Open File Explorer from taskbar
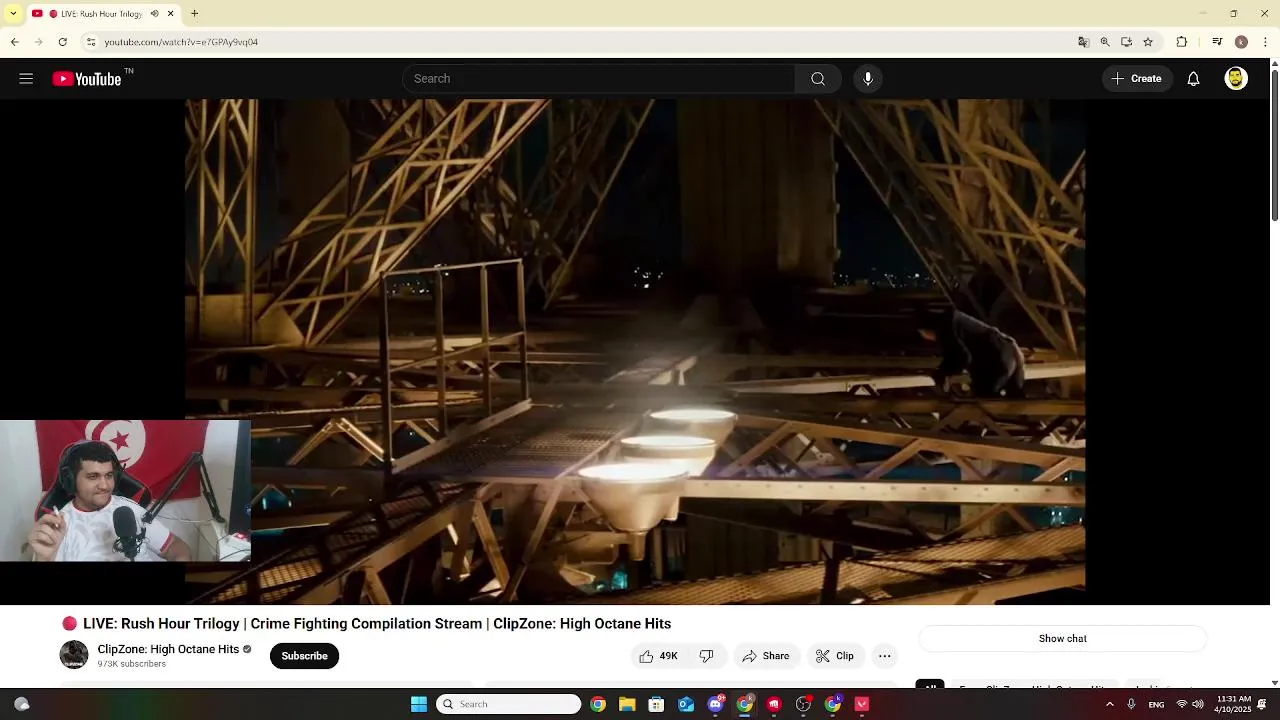 pyautogui.click(x=627, y=704)
